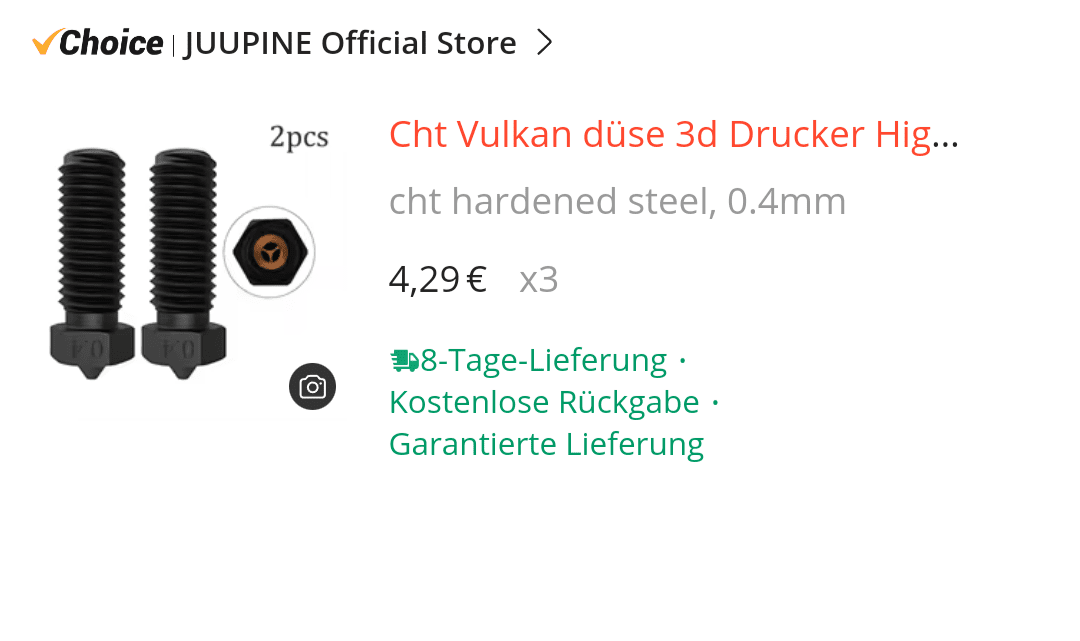
Task: Click the word Drucker in product title
Action: [x=796, y=134]
